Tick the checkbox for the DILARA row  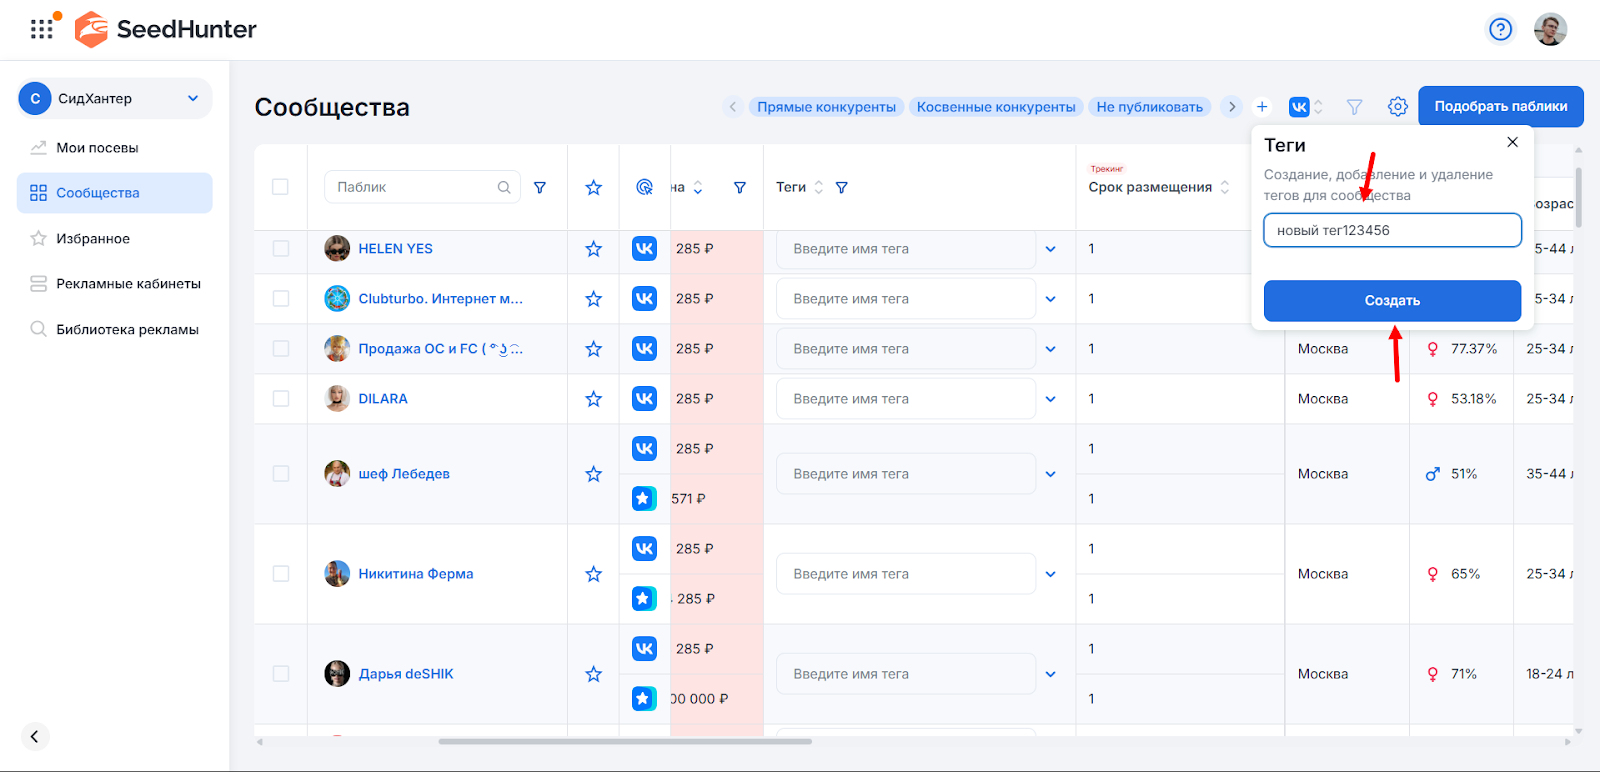(x=281, y=399)
